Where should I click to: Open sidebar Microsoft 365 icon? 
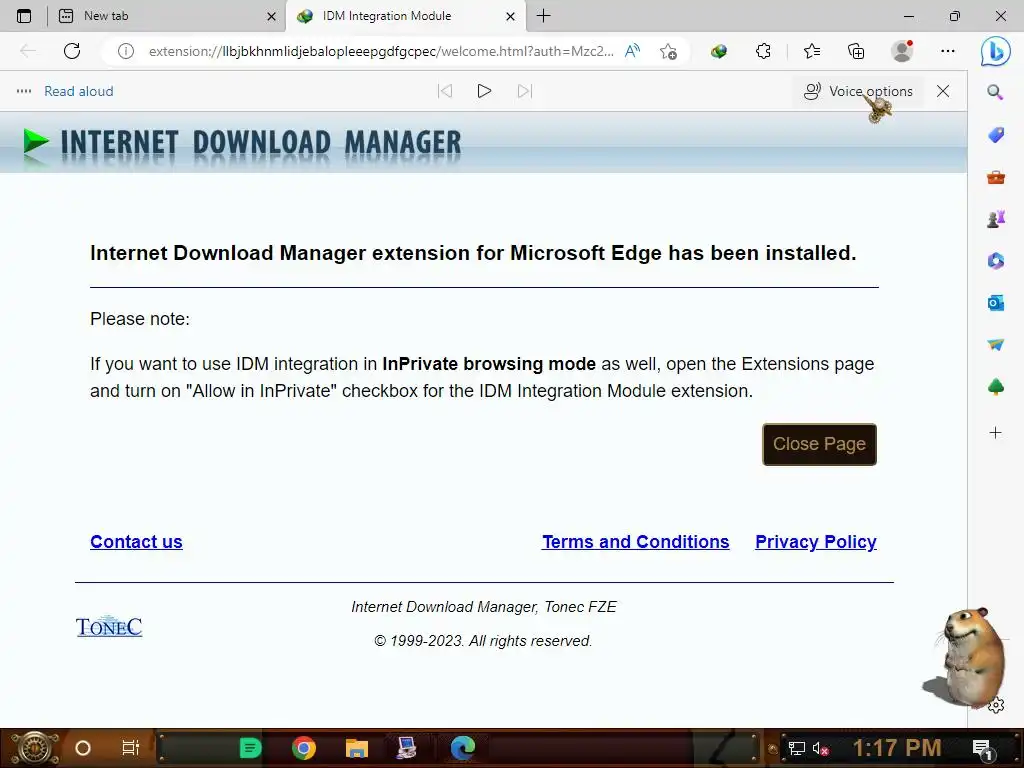point(995,261)
